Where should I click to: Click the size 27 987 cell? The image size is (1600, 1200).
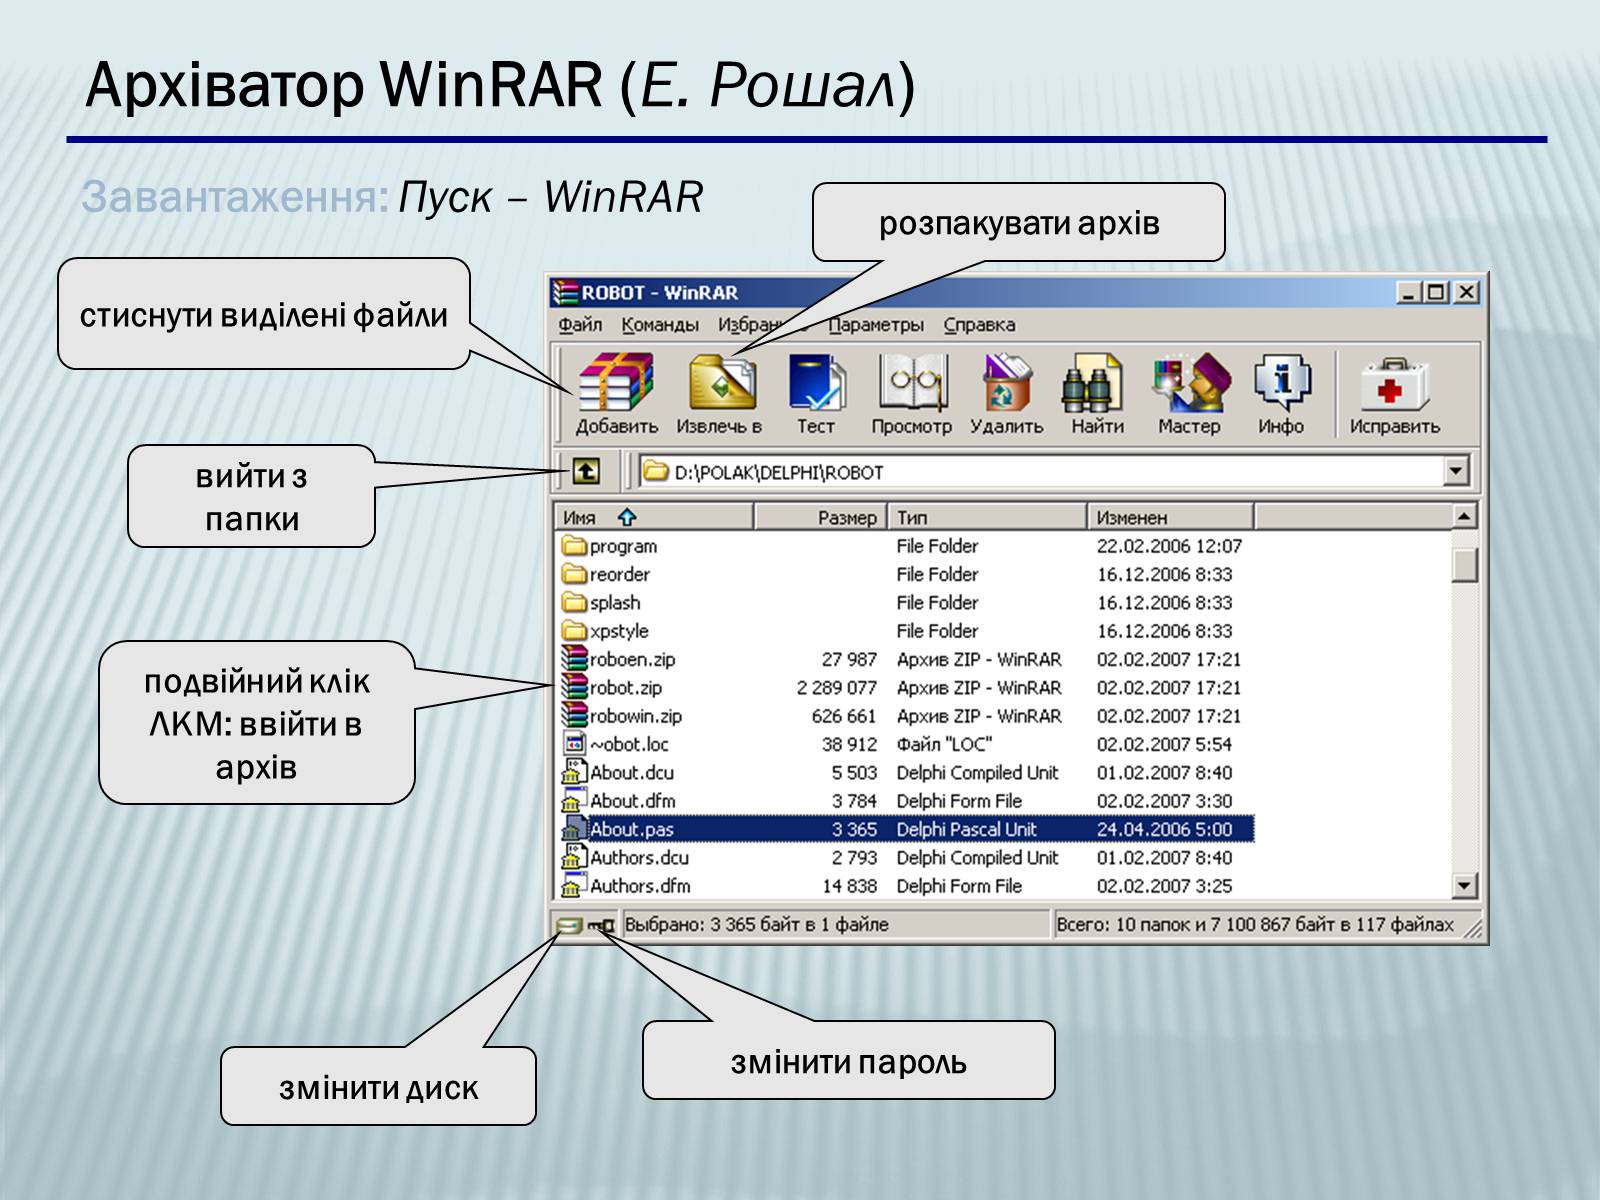point(849,660)
